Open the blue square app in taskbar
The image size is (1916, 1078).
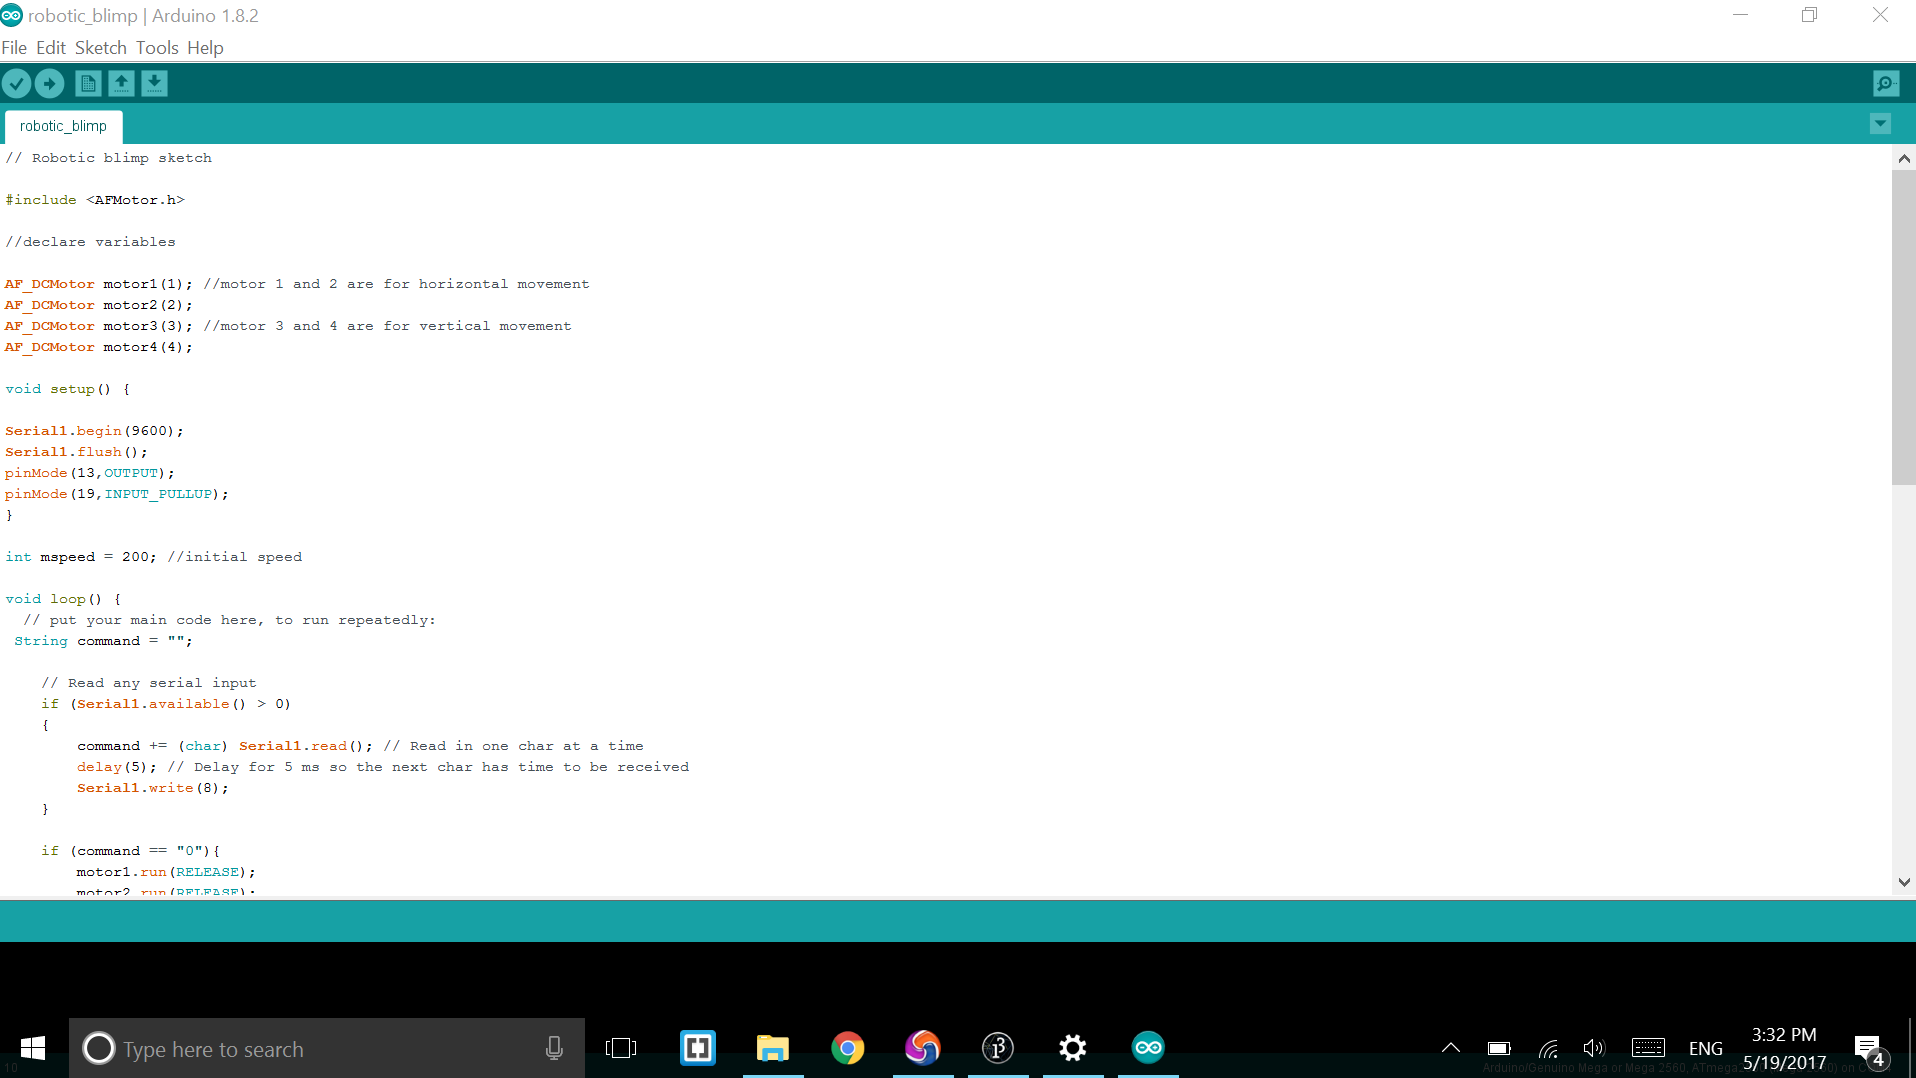click(698, 1048)
